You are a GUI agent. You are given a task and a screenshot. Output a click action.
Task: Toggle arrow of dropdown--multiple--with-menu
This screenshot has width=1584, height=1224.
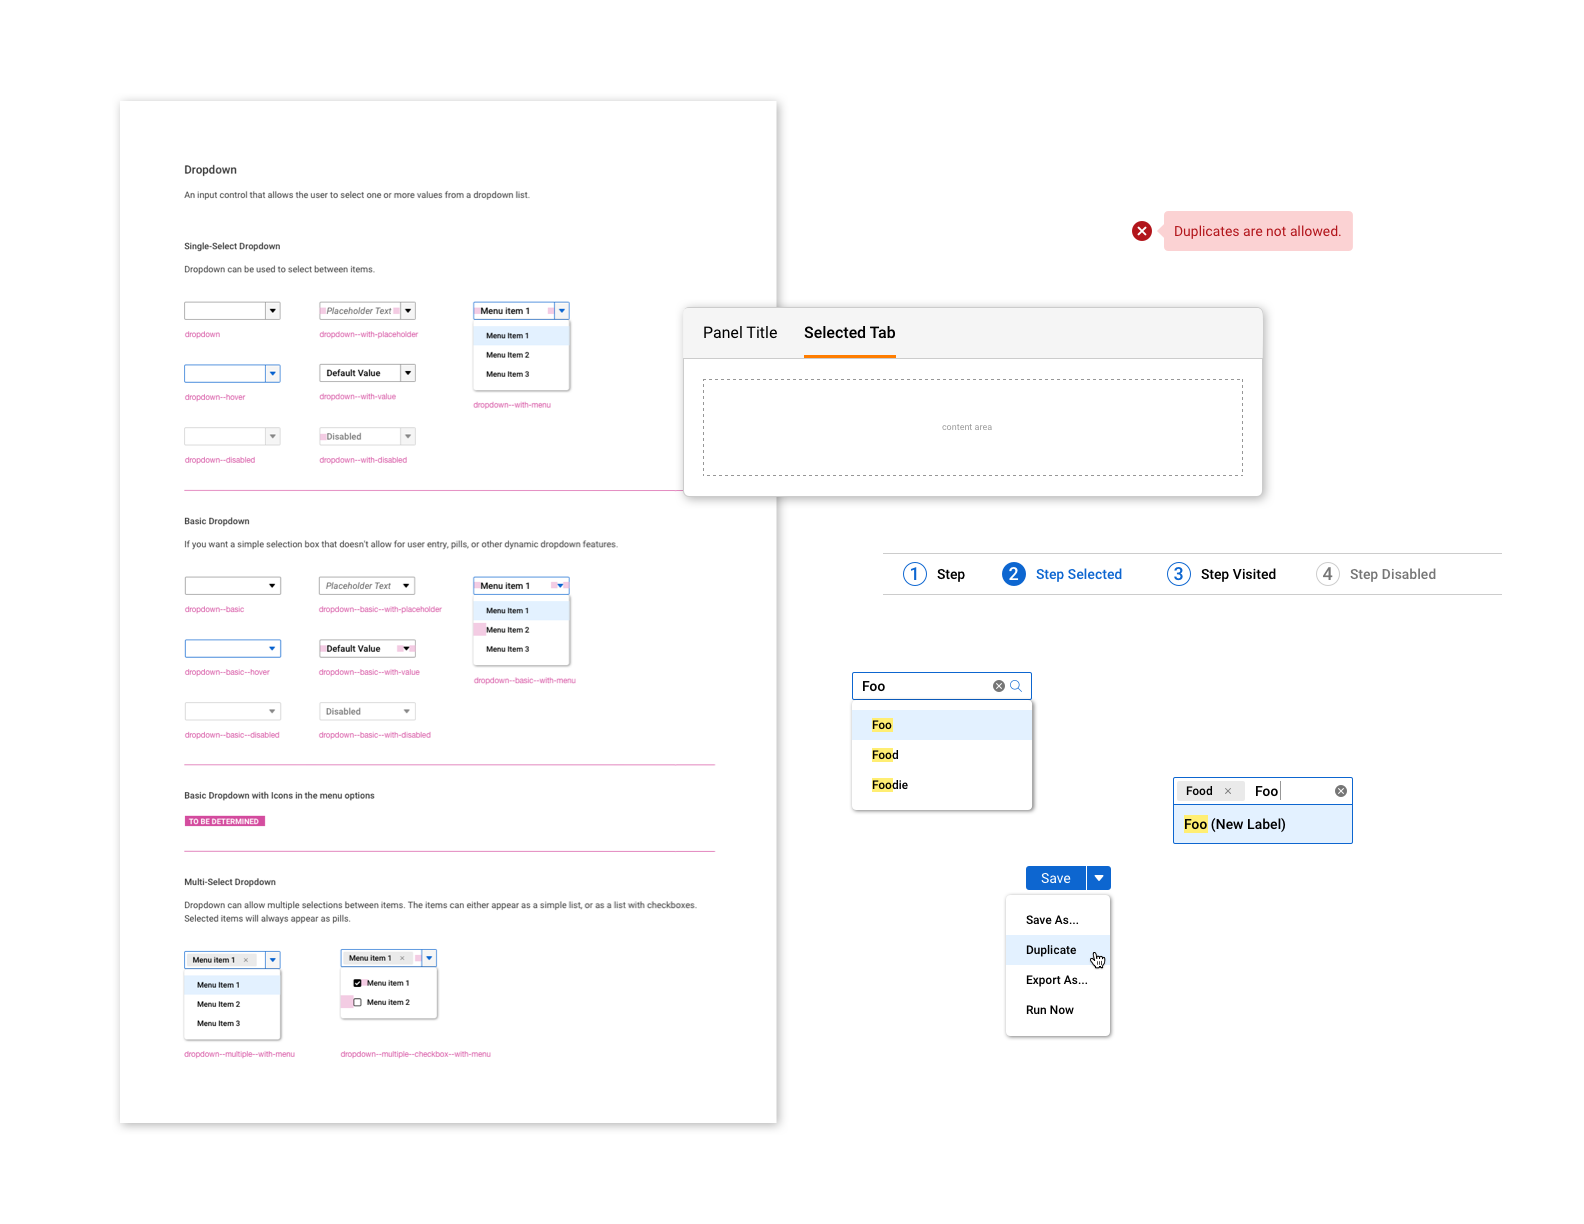[273, 960]
